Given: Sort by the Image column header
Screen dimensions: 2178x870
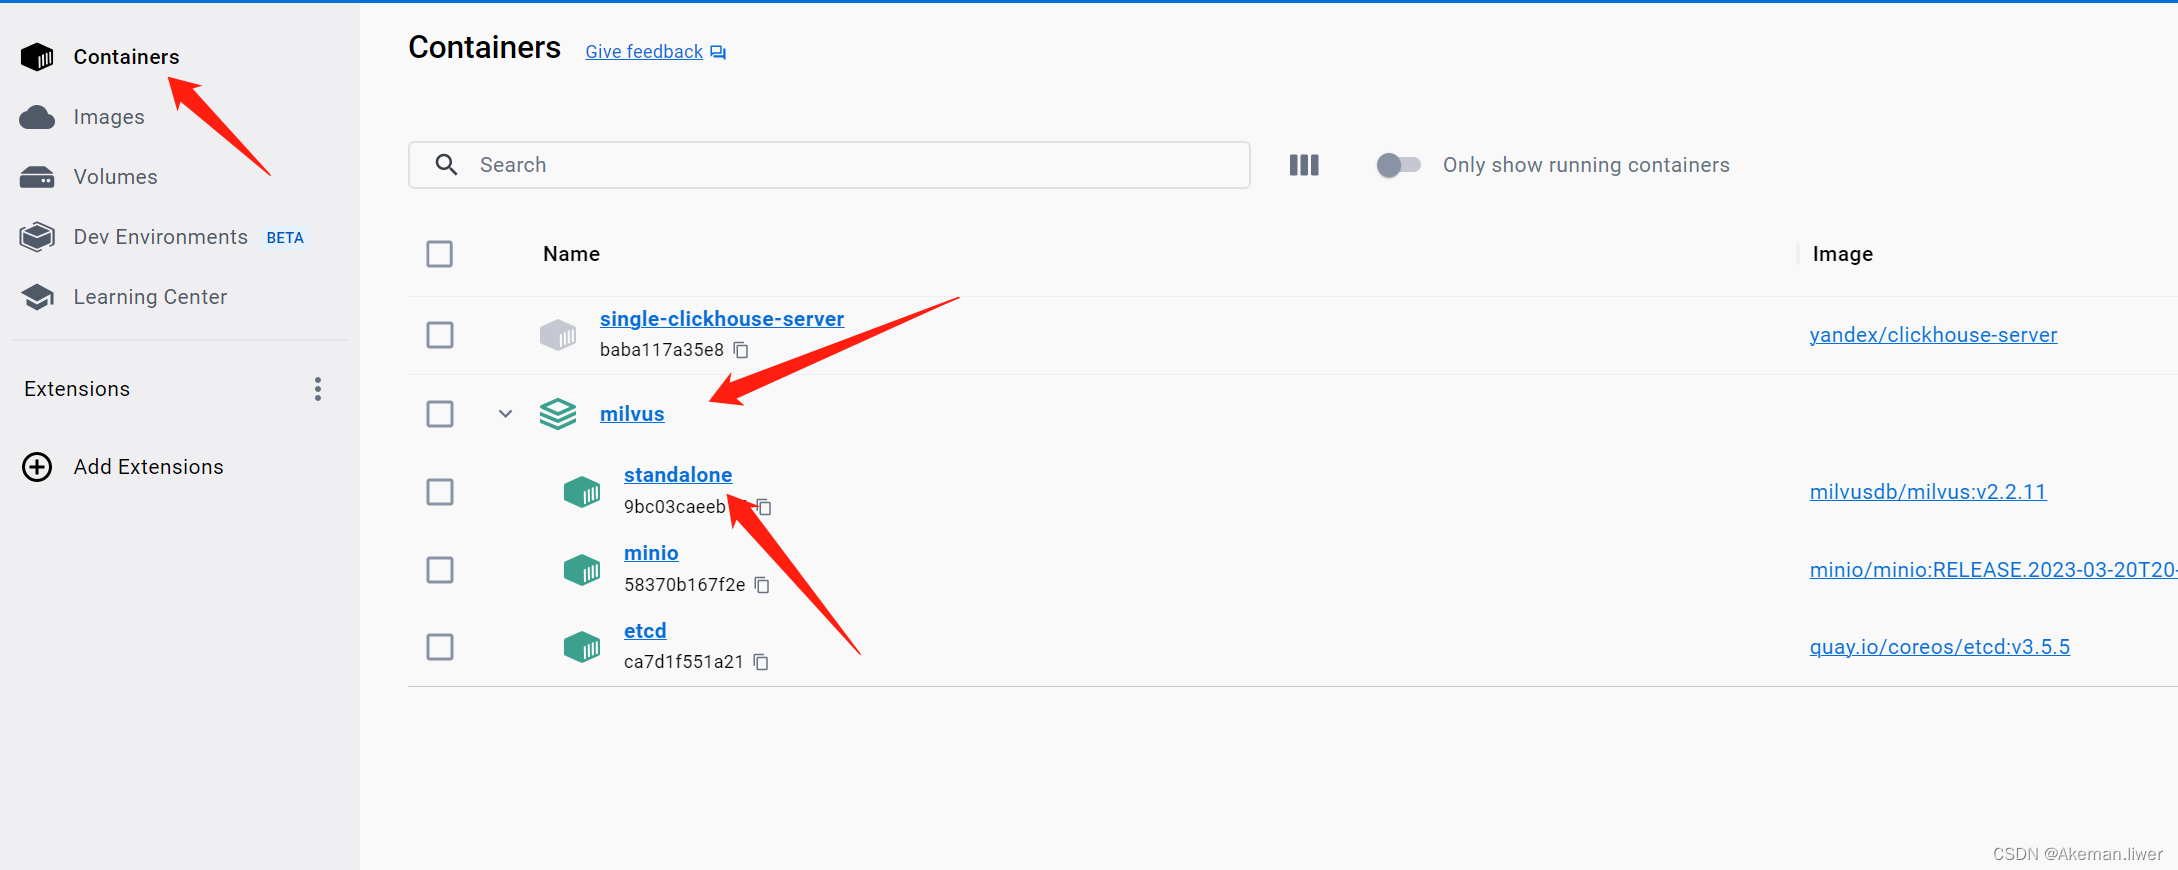Looking at the screenshot, I should point(1842,254).
